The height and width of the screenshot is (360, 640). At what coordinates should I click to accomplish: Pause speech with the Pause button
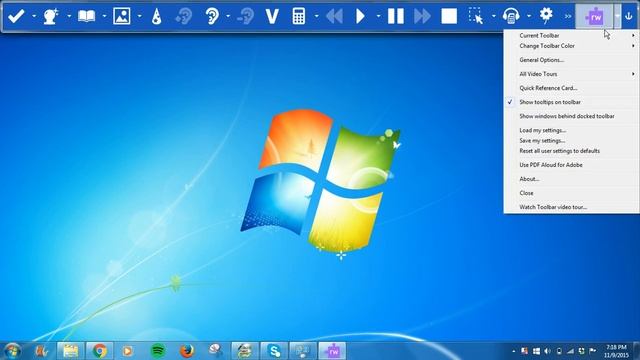[x=396, y=16]
